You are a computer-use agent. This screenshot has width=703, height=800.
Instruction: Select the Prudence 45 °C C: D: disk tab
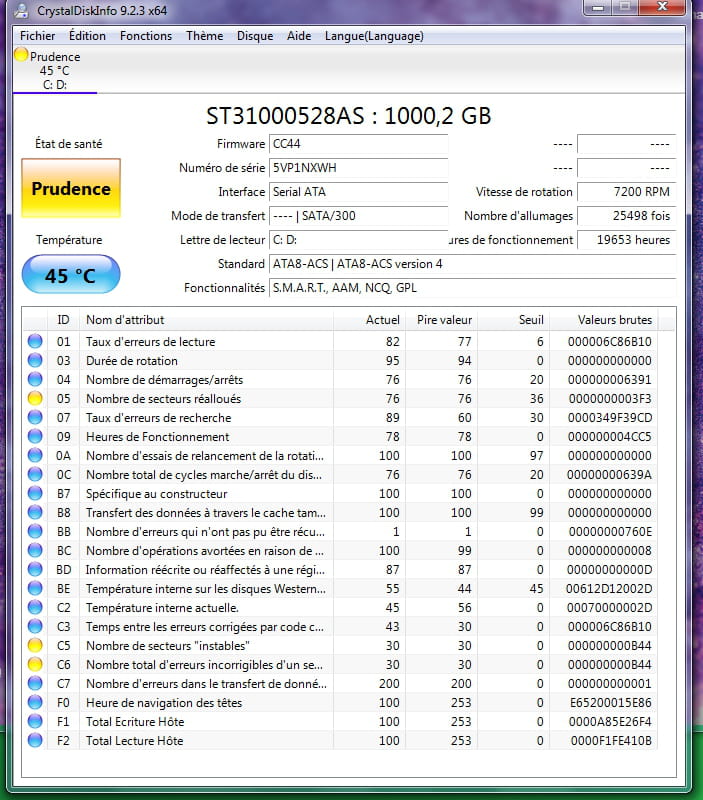tap(55, 70)
